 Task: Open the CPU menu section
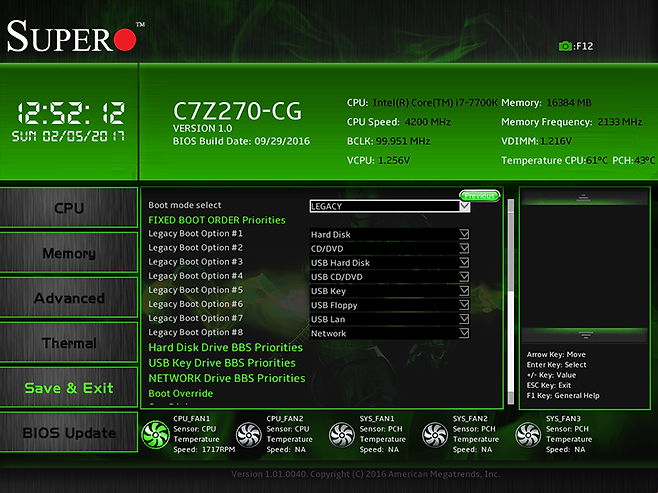coord(69,208)
